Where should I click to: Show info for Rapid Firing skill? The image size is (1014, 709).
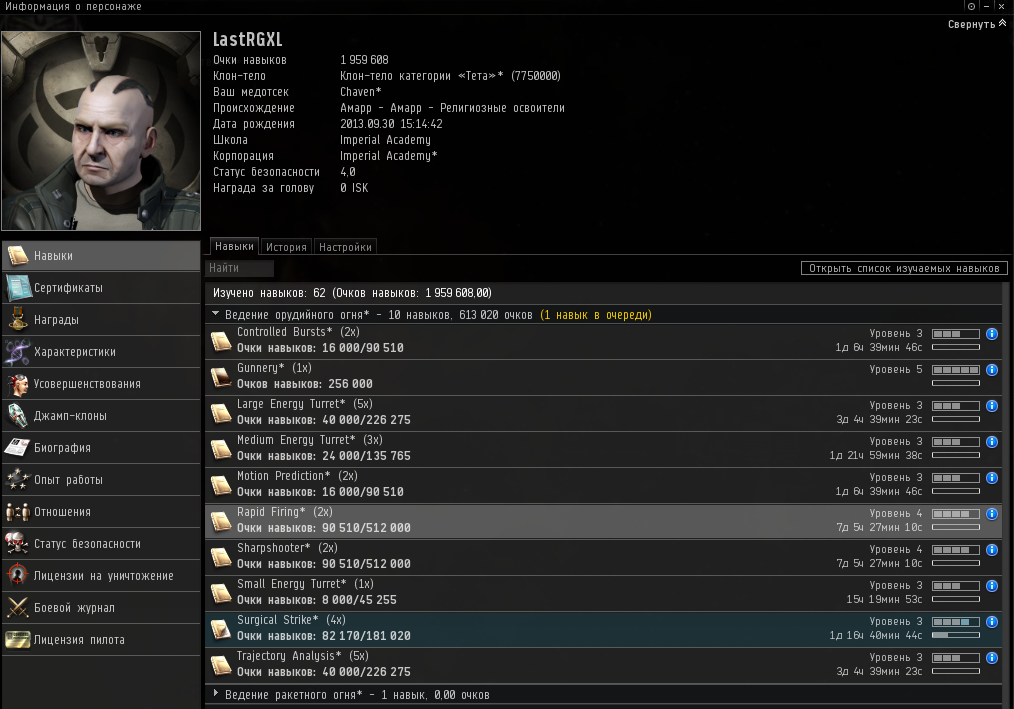click(x=991, y=514)
